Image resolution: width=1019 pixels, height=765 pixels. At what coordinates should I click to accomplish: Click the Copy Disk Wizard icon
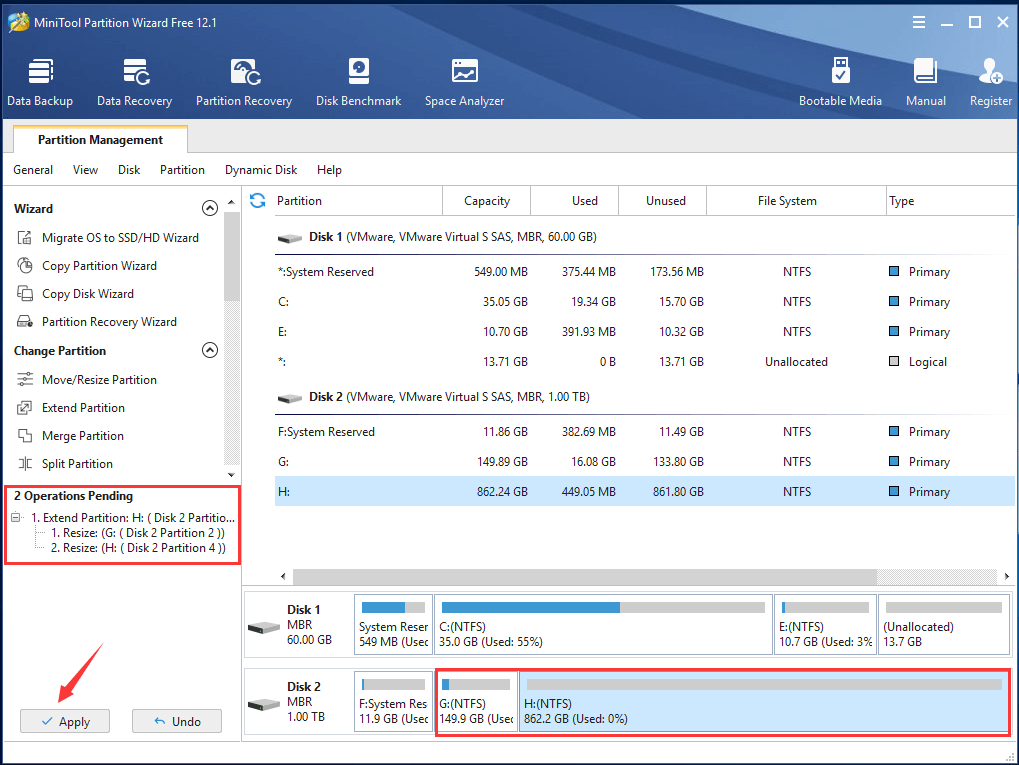[25, 294]
